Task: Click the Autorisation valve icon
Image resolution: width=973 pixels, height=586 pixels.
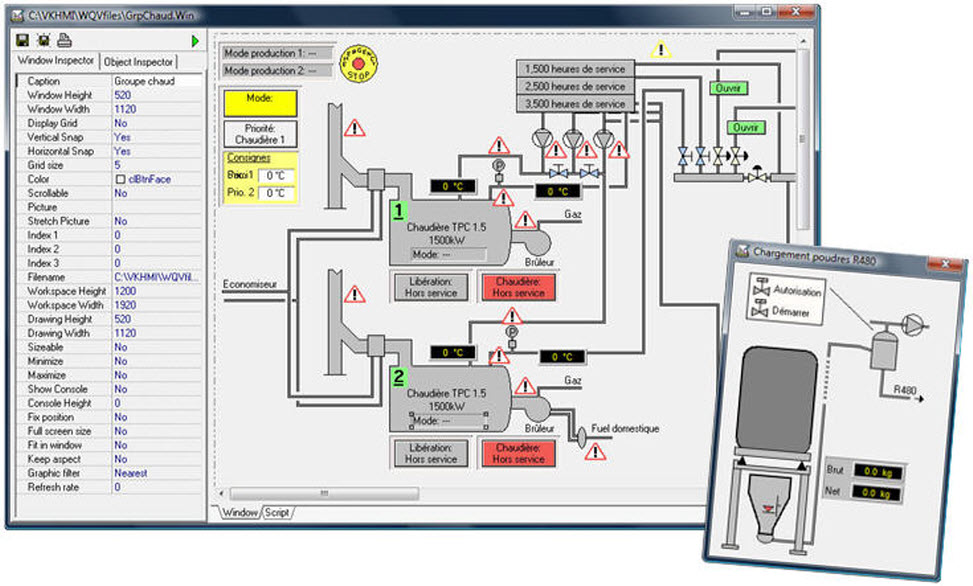Action: point(761,287)
